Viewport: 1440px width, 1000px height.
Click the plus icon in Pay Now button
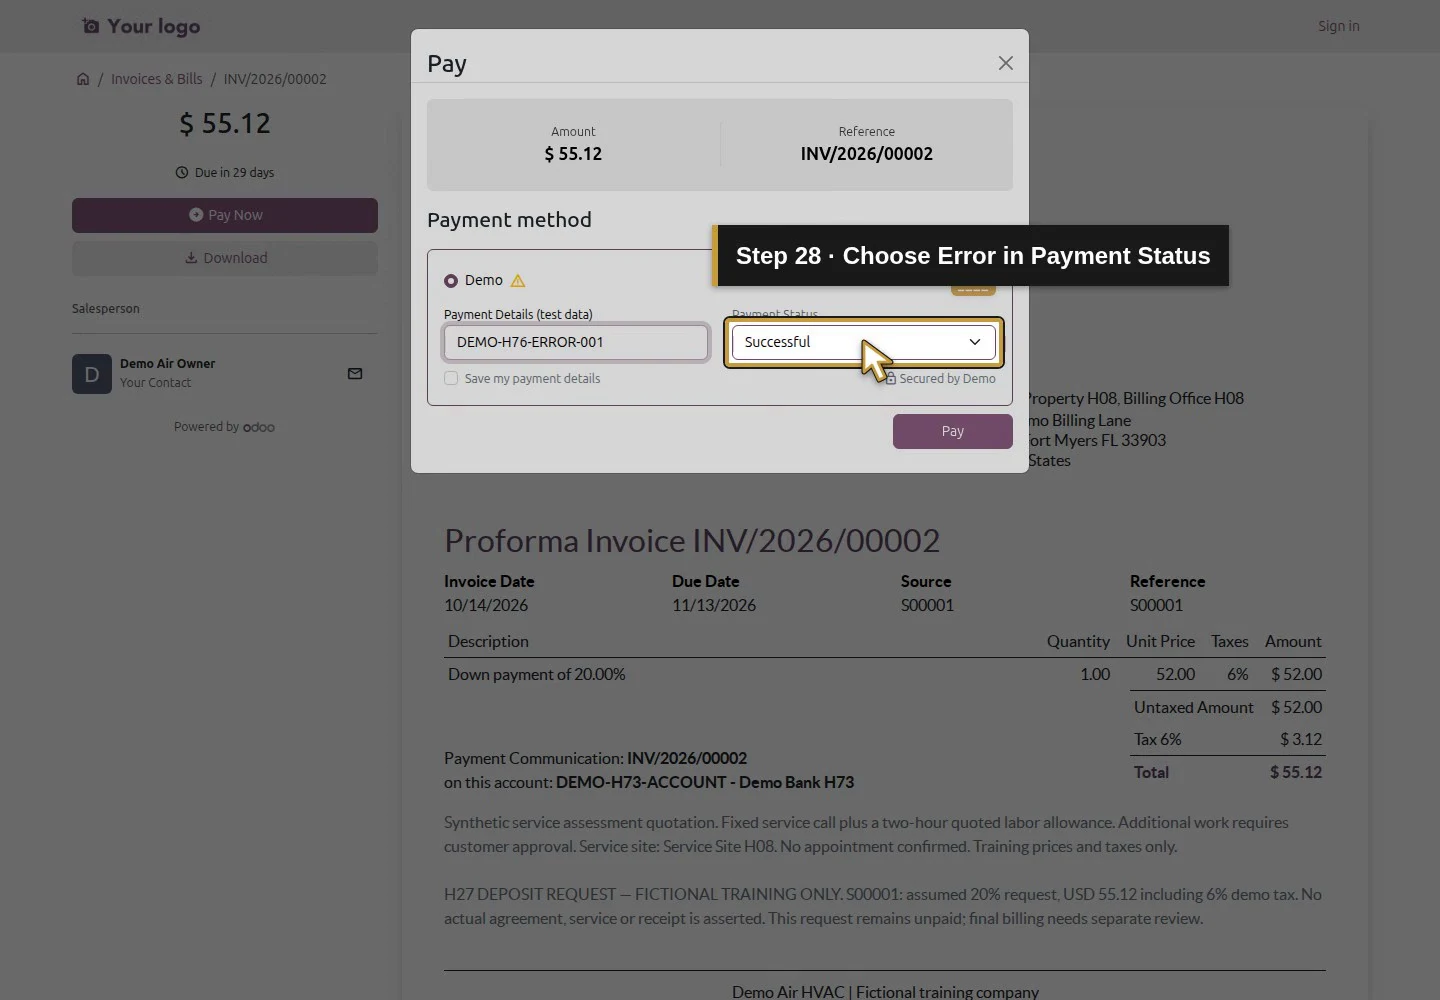(x=196, y=215)
